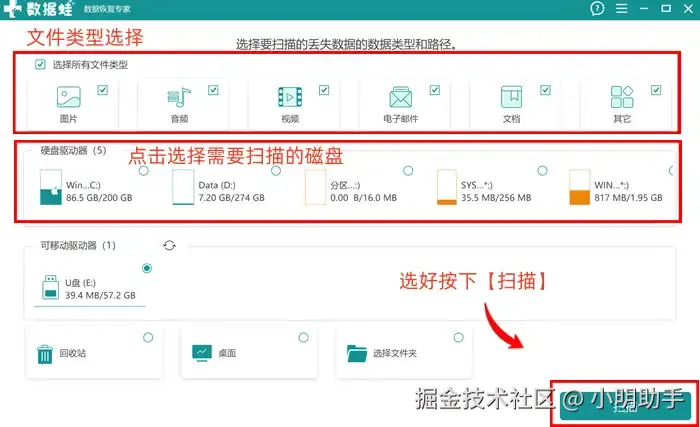Select the SYS 256 MB radio button

pos(542,171)
